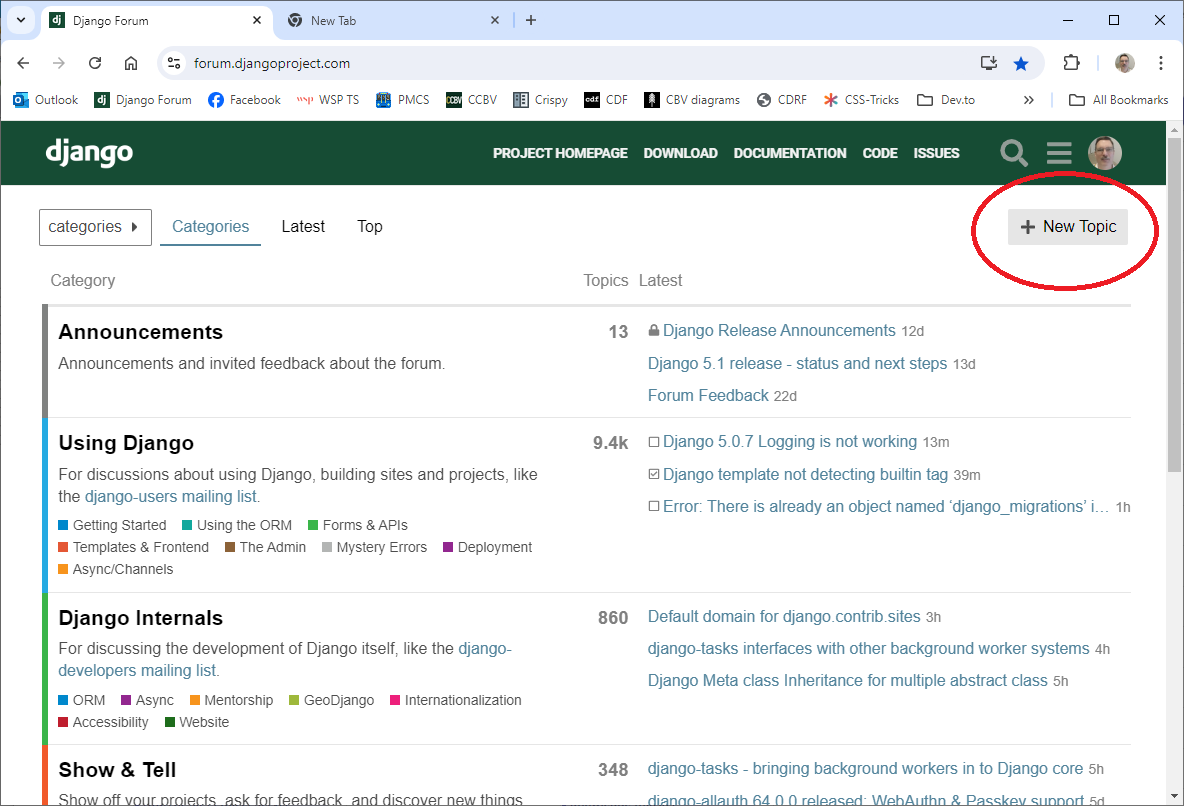Go back with browser back arrow
This screenshot has width=1184, height=806.
click(23, 63)
